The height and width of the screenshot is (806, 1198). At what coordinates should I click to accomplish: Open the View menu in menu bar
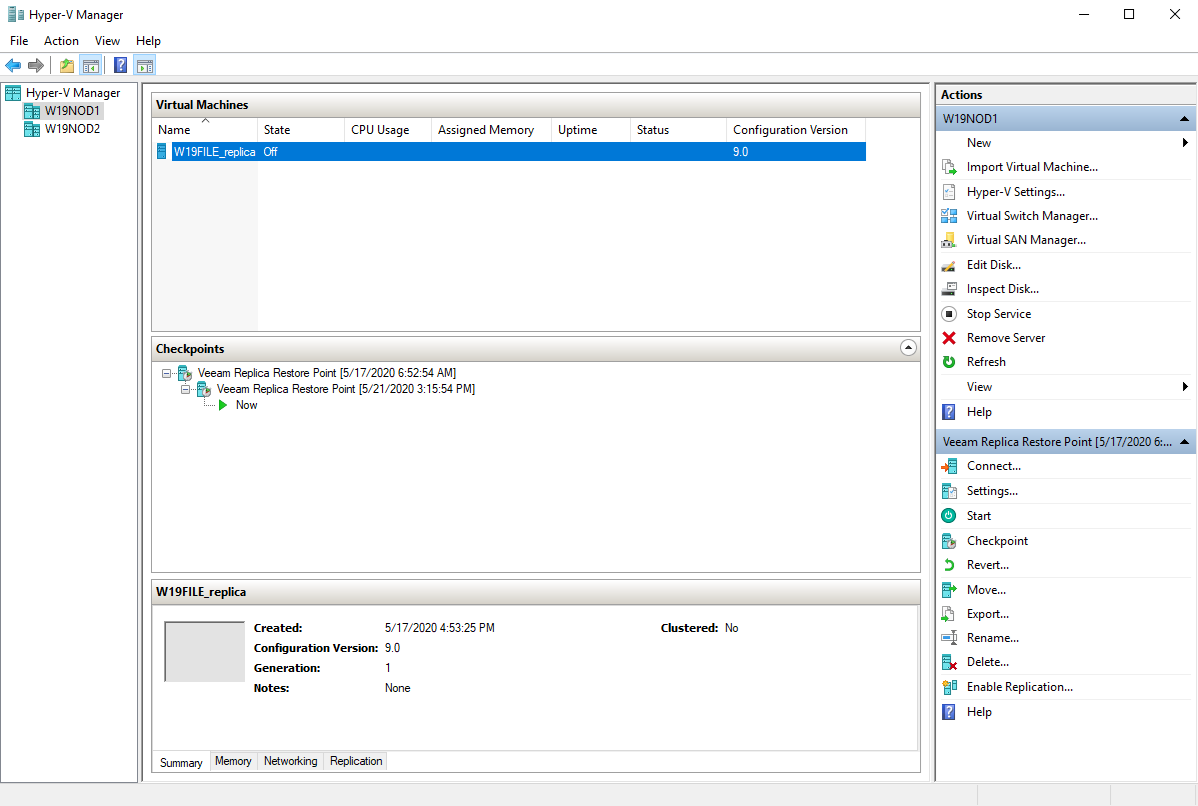(107, 41)
